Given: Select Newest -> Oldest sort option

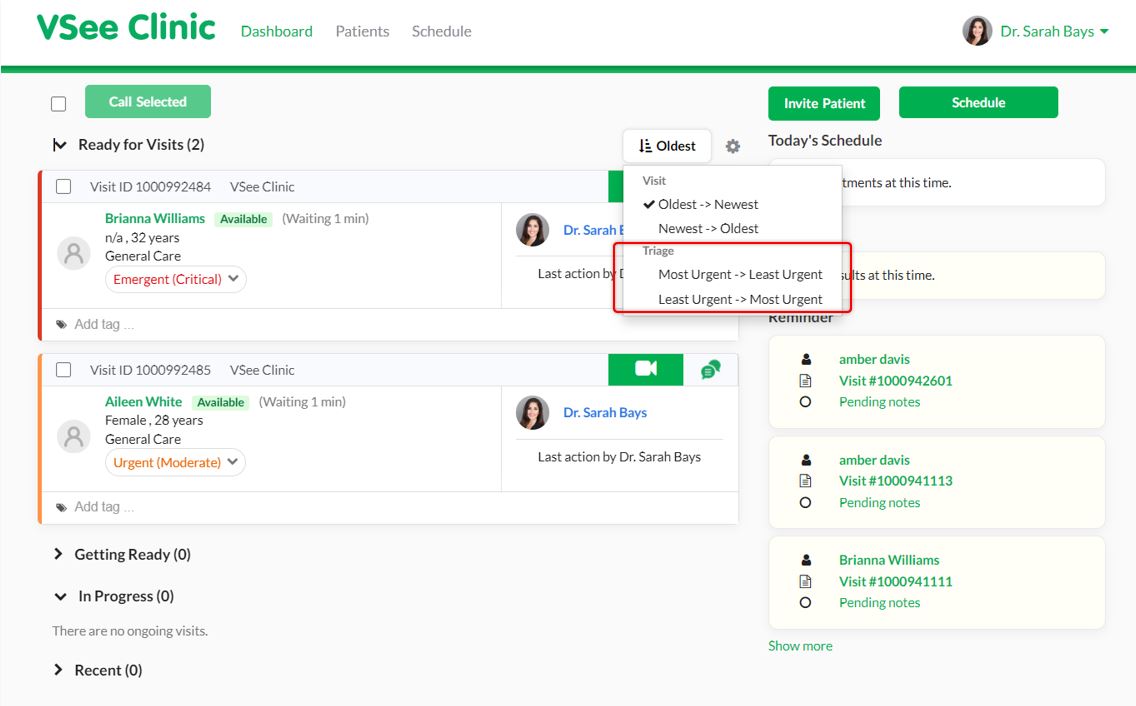Looking at the screenshot, I should pyautogui.click(x=708, y=228).
